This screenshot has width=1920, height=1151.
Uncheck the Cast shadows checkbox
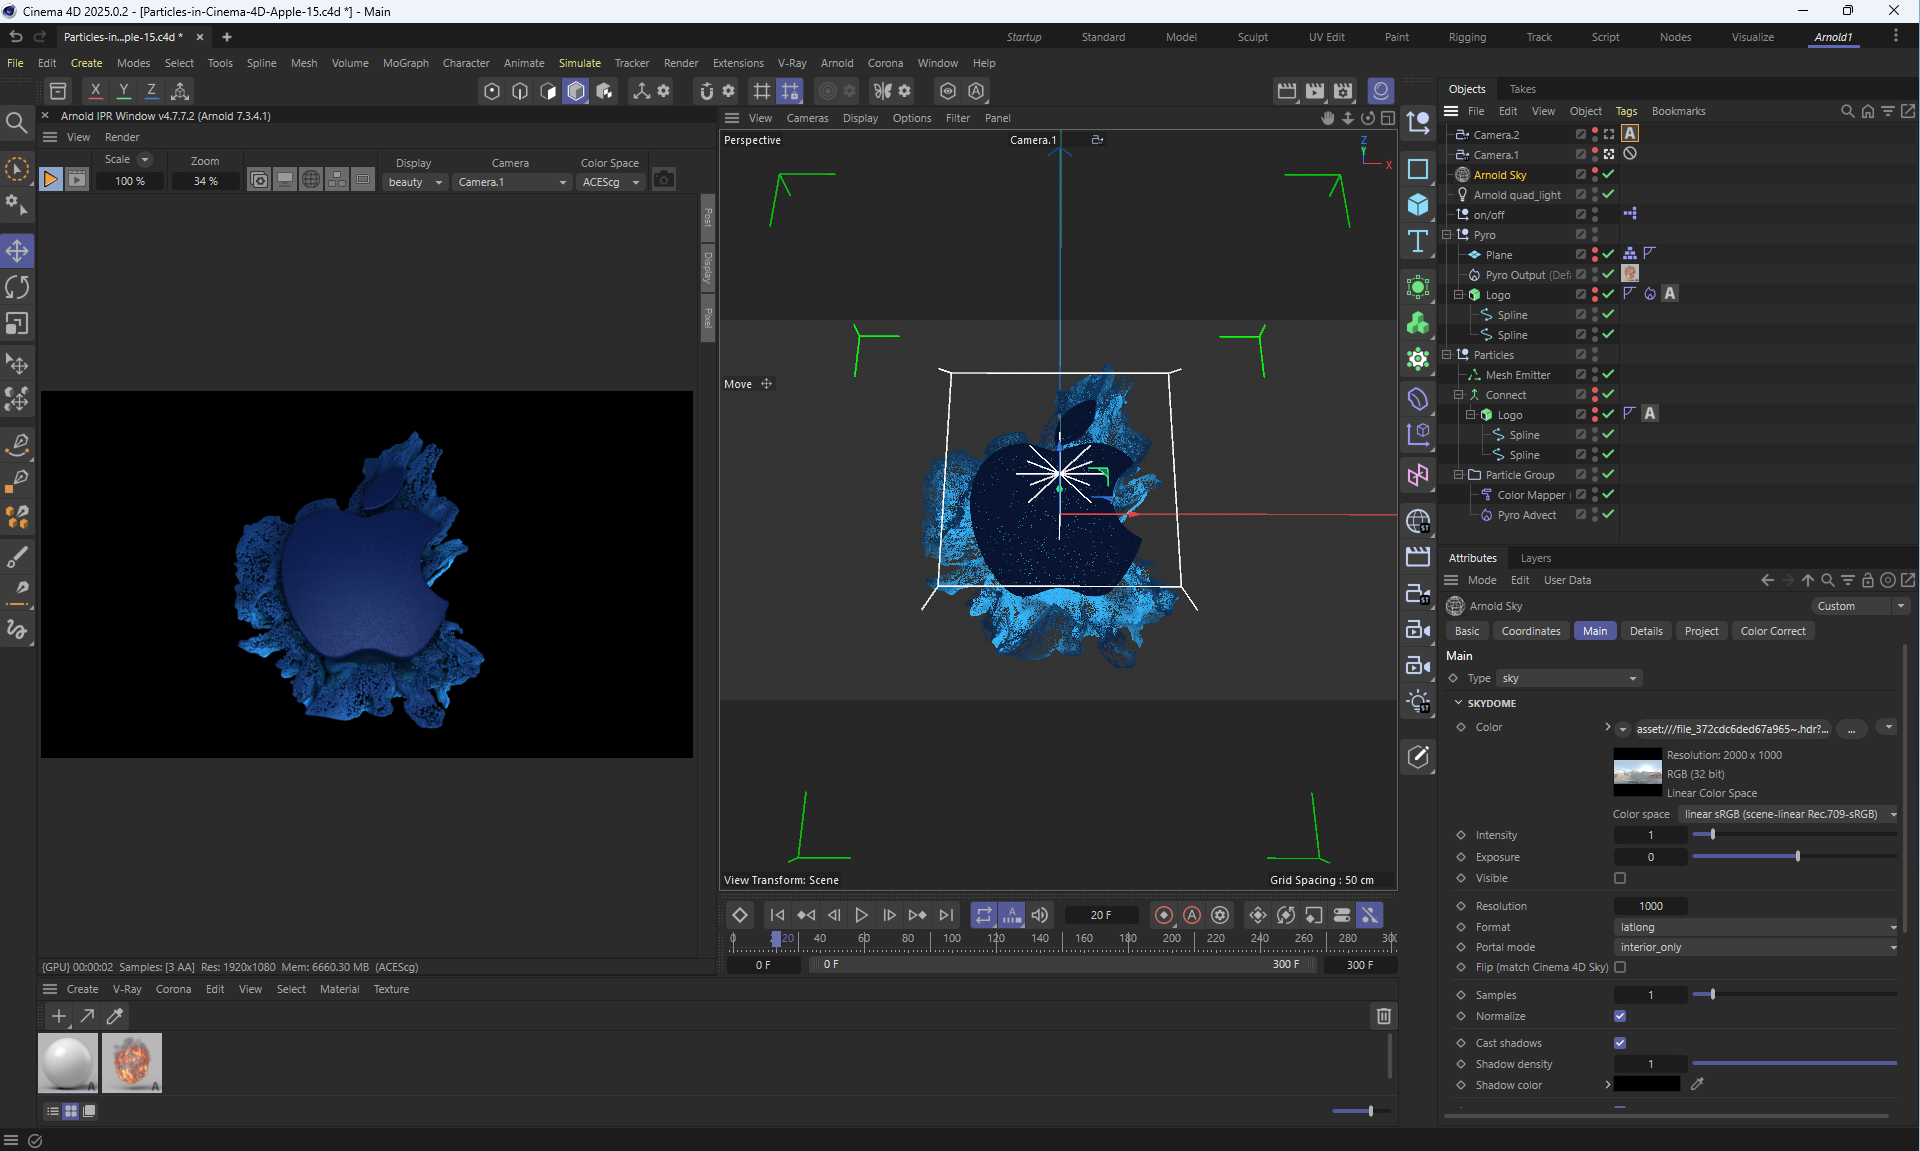[x=1620, y=1043]
